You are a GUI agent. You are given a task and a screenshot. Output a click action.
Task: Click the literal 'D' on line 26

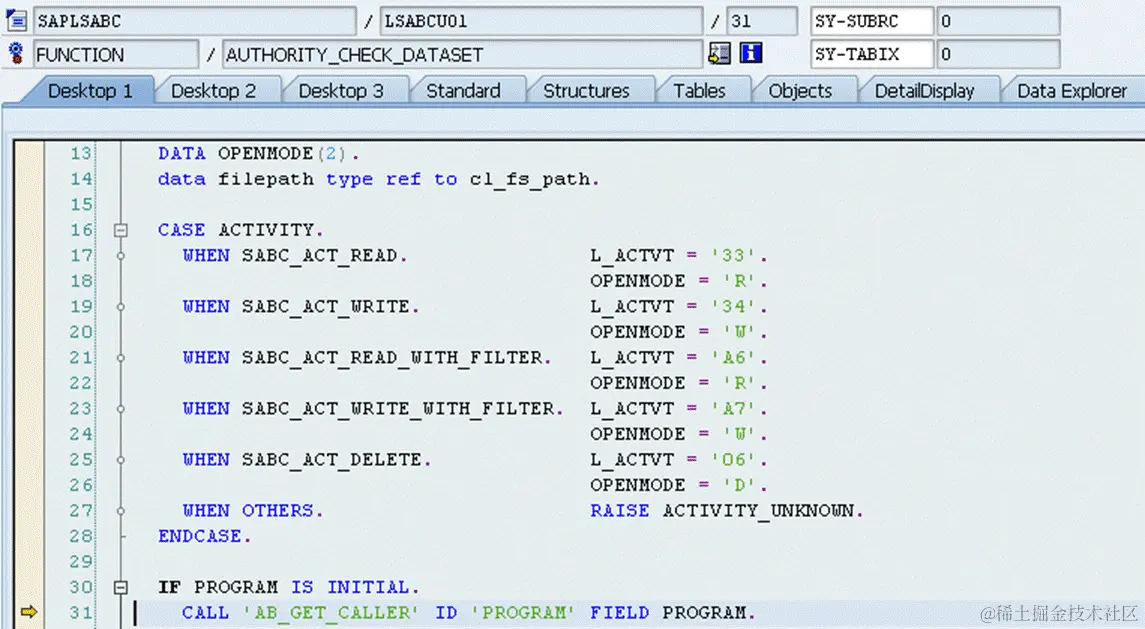click(x=740, y=485)
